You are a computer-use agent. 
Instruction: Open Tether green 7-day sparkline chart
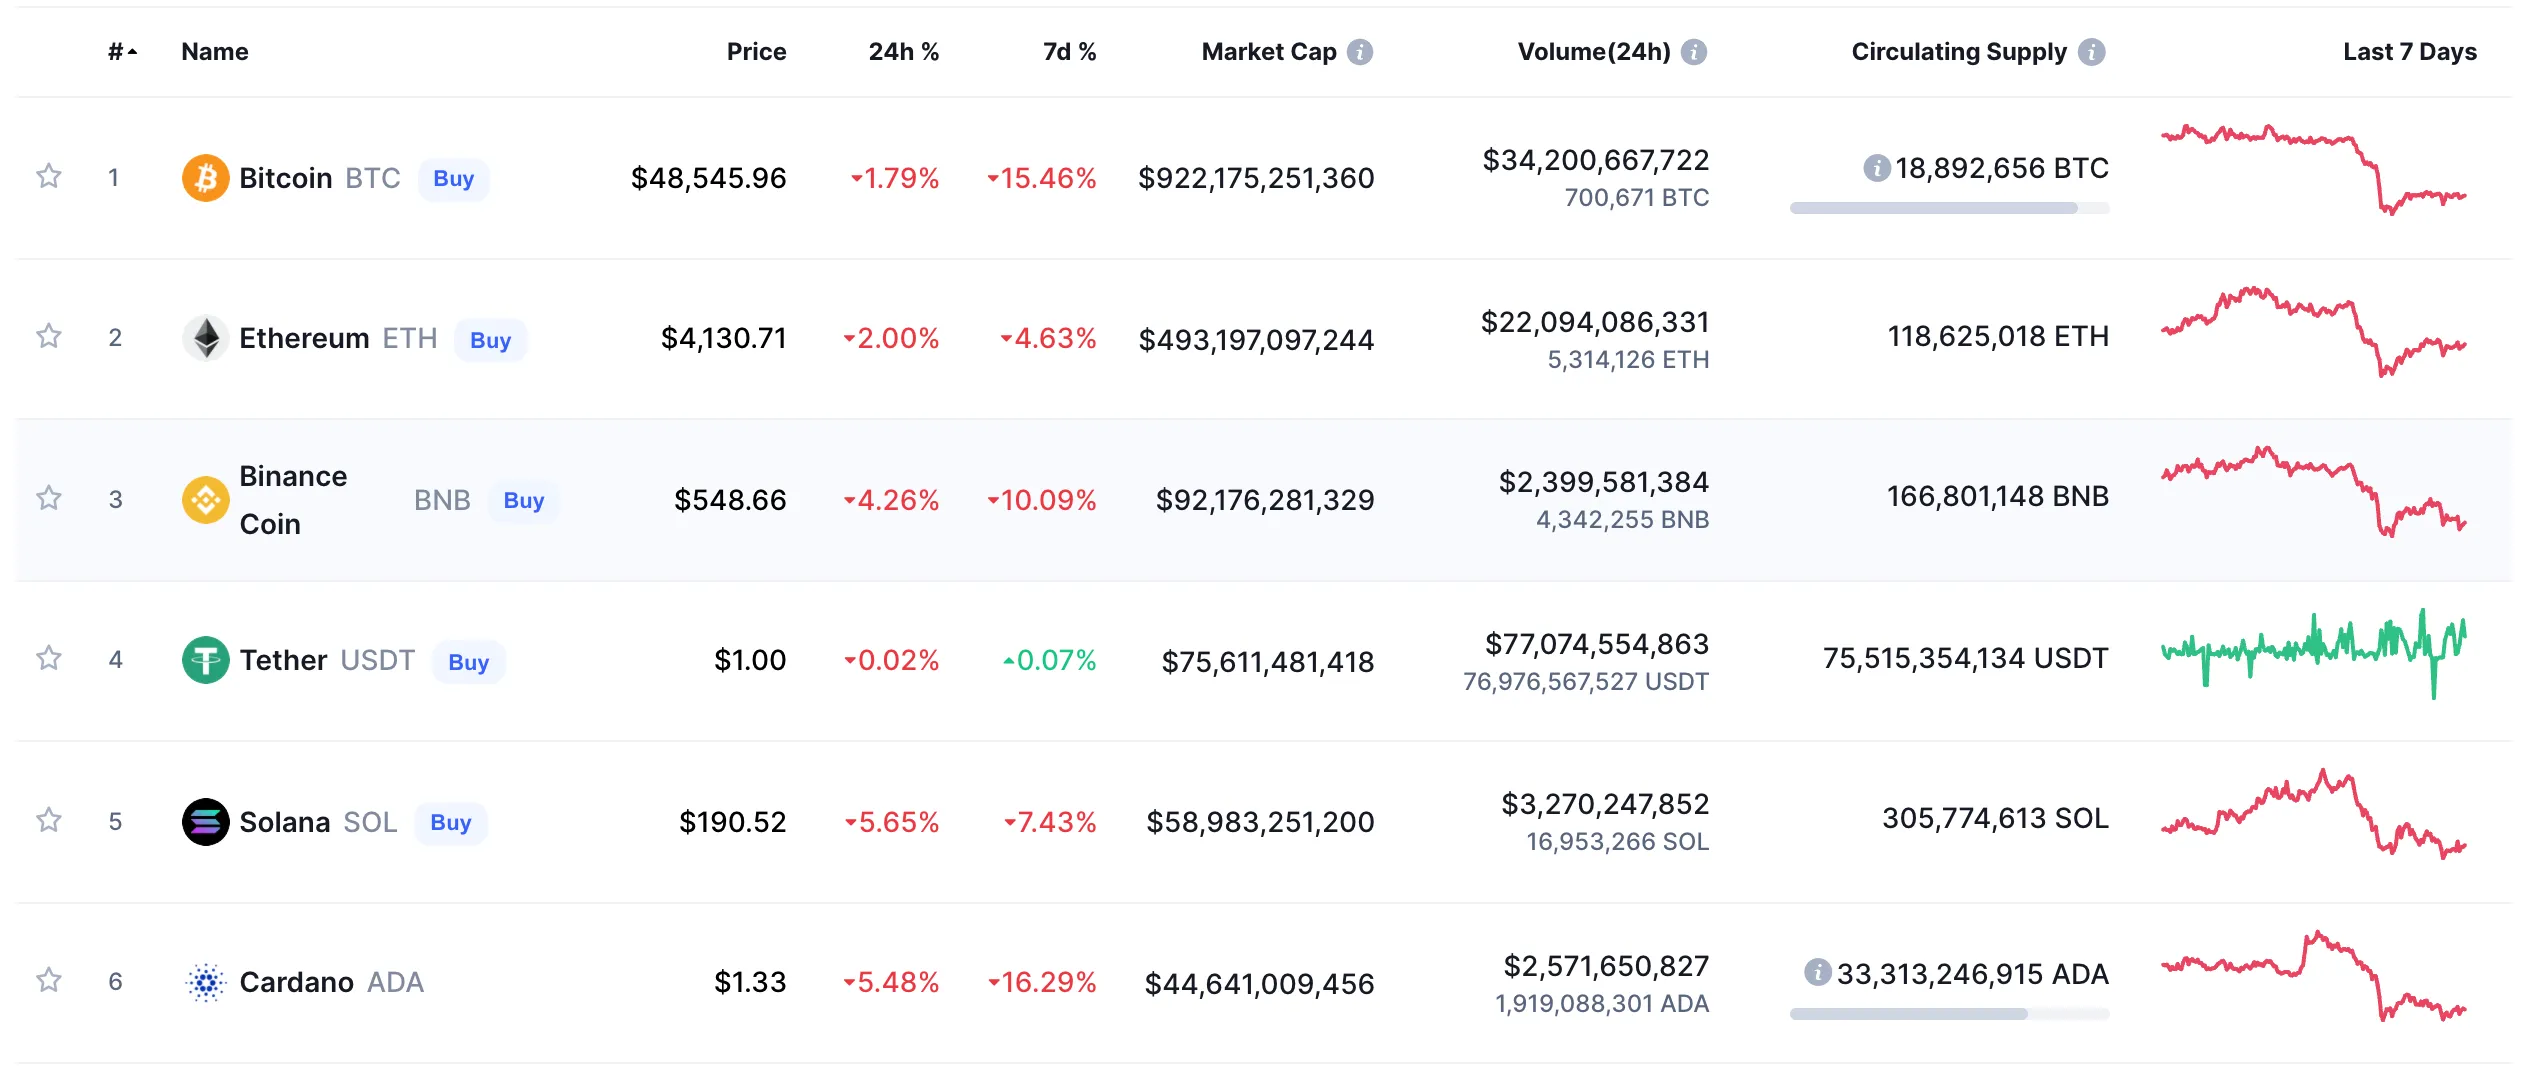(2314, 654)
